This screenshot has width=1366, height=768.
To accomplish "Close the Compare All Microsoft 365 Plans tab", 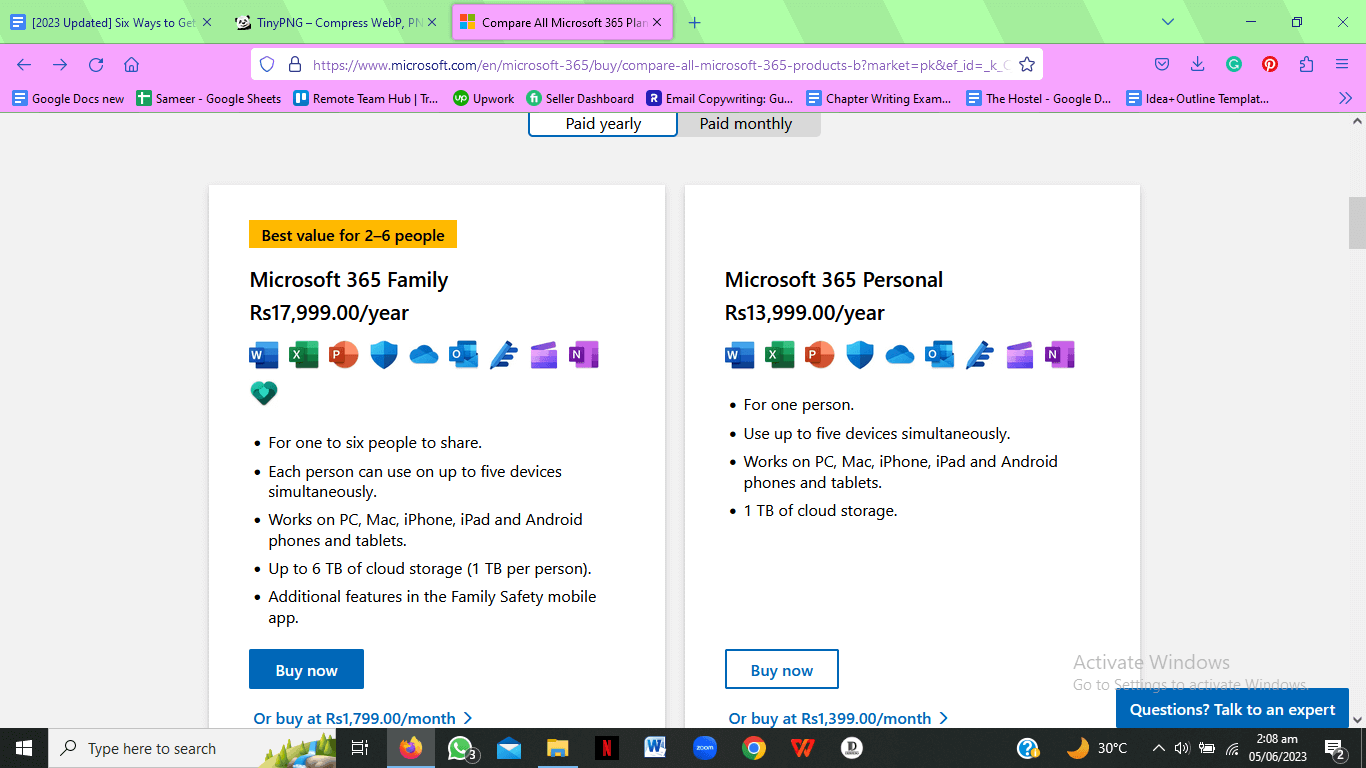I will pyautogui.click(x=657, y=22).
